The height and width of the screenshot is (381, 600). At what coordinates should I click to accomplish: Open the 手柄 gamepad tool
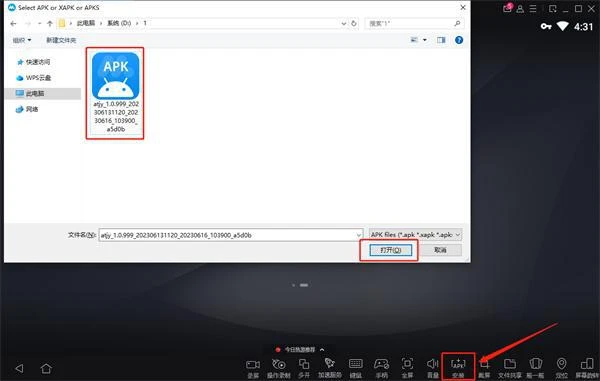[381, 368]
